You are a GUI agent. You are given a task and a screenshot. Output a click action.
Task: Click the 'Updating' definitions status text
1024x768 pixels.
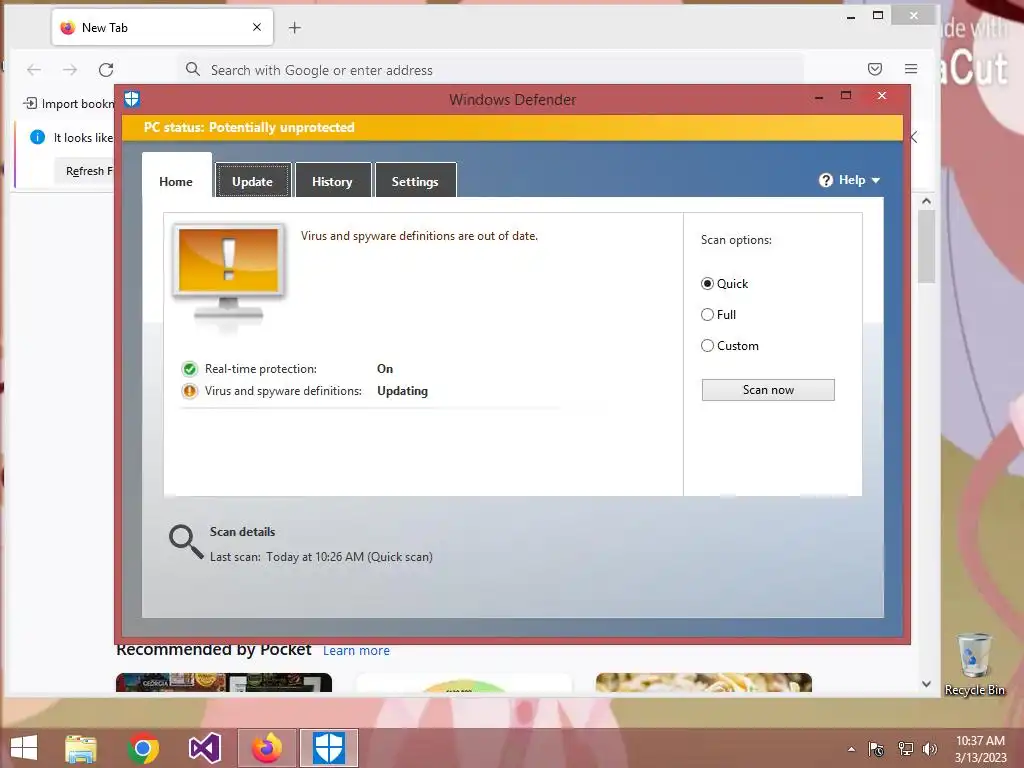pos(402,391)
